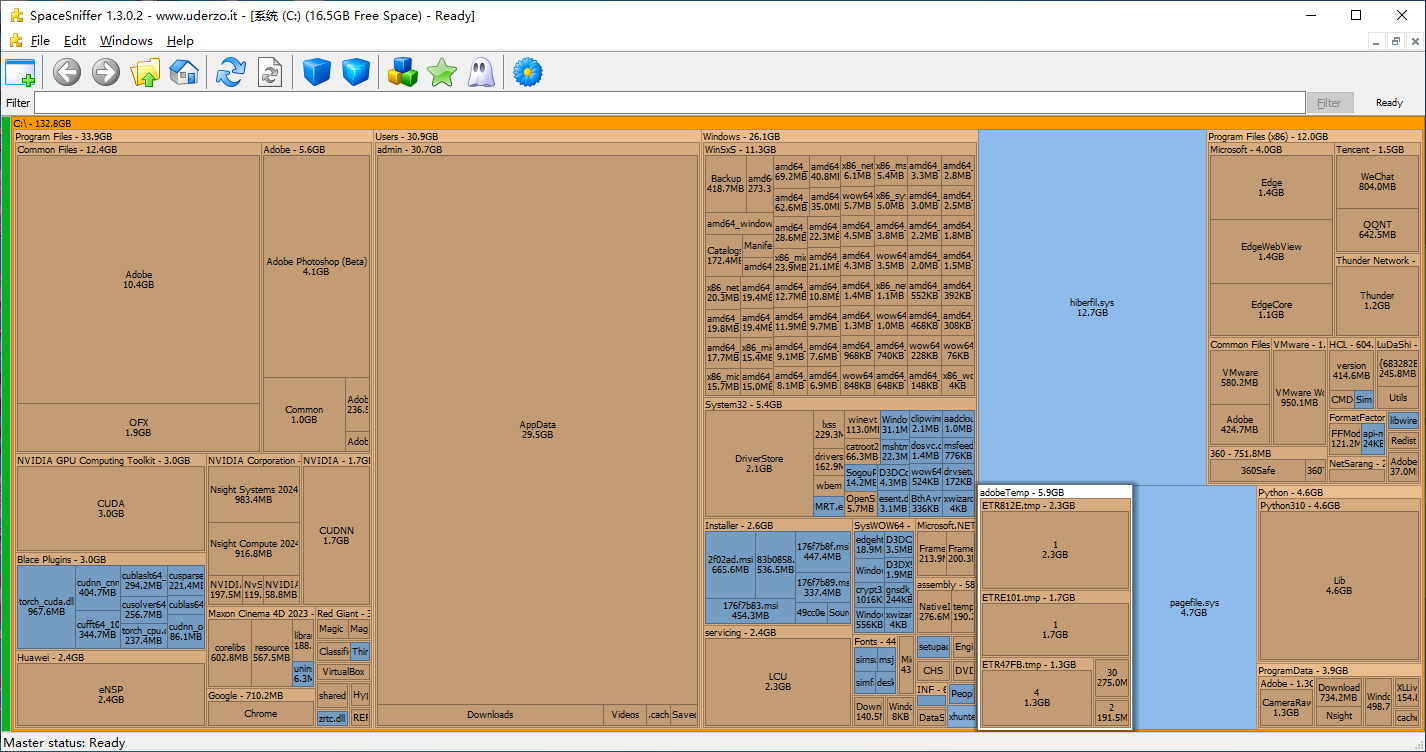Viewport: 1426px width, 752px height.
Task: Select the 360Safe block
Action: pyautogui.click(x=1257, y=470)
